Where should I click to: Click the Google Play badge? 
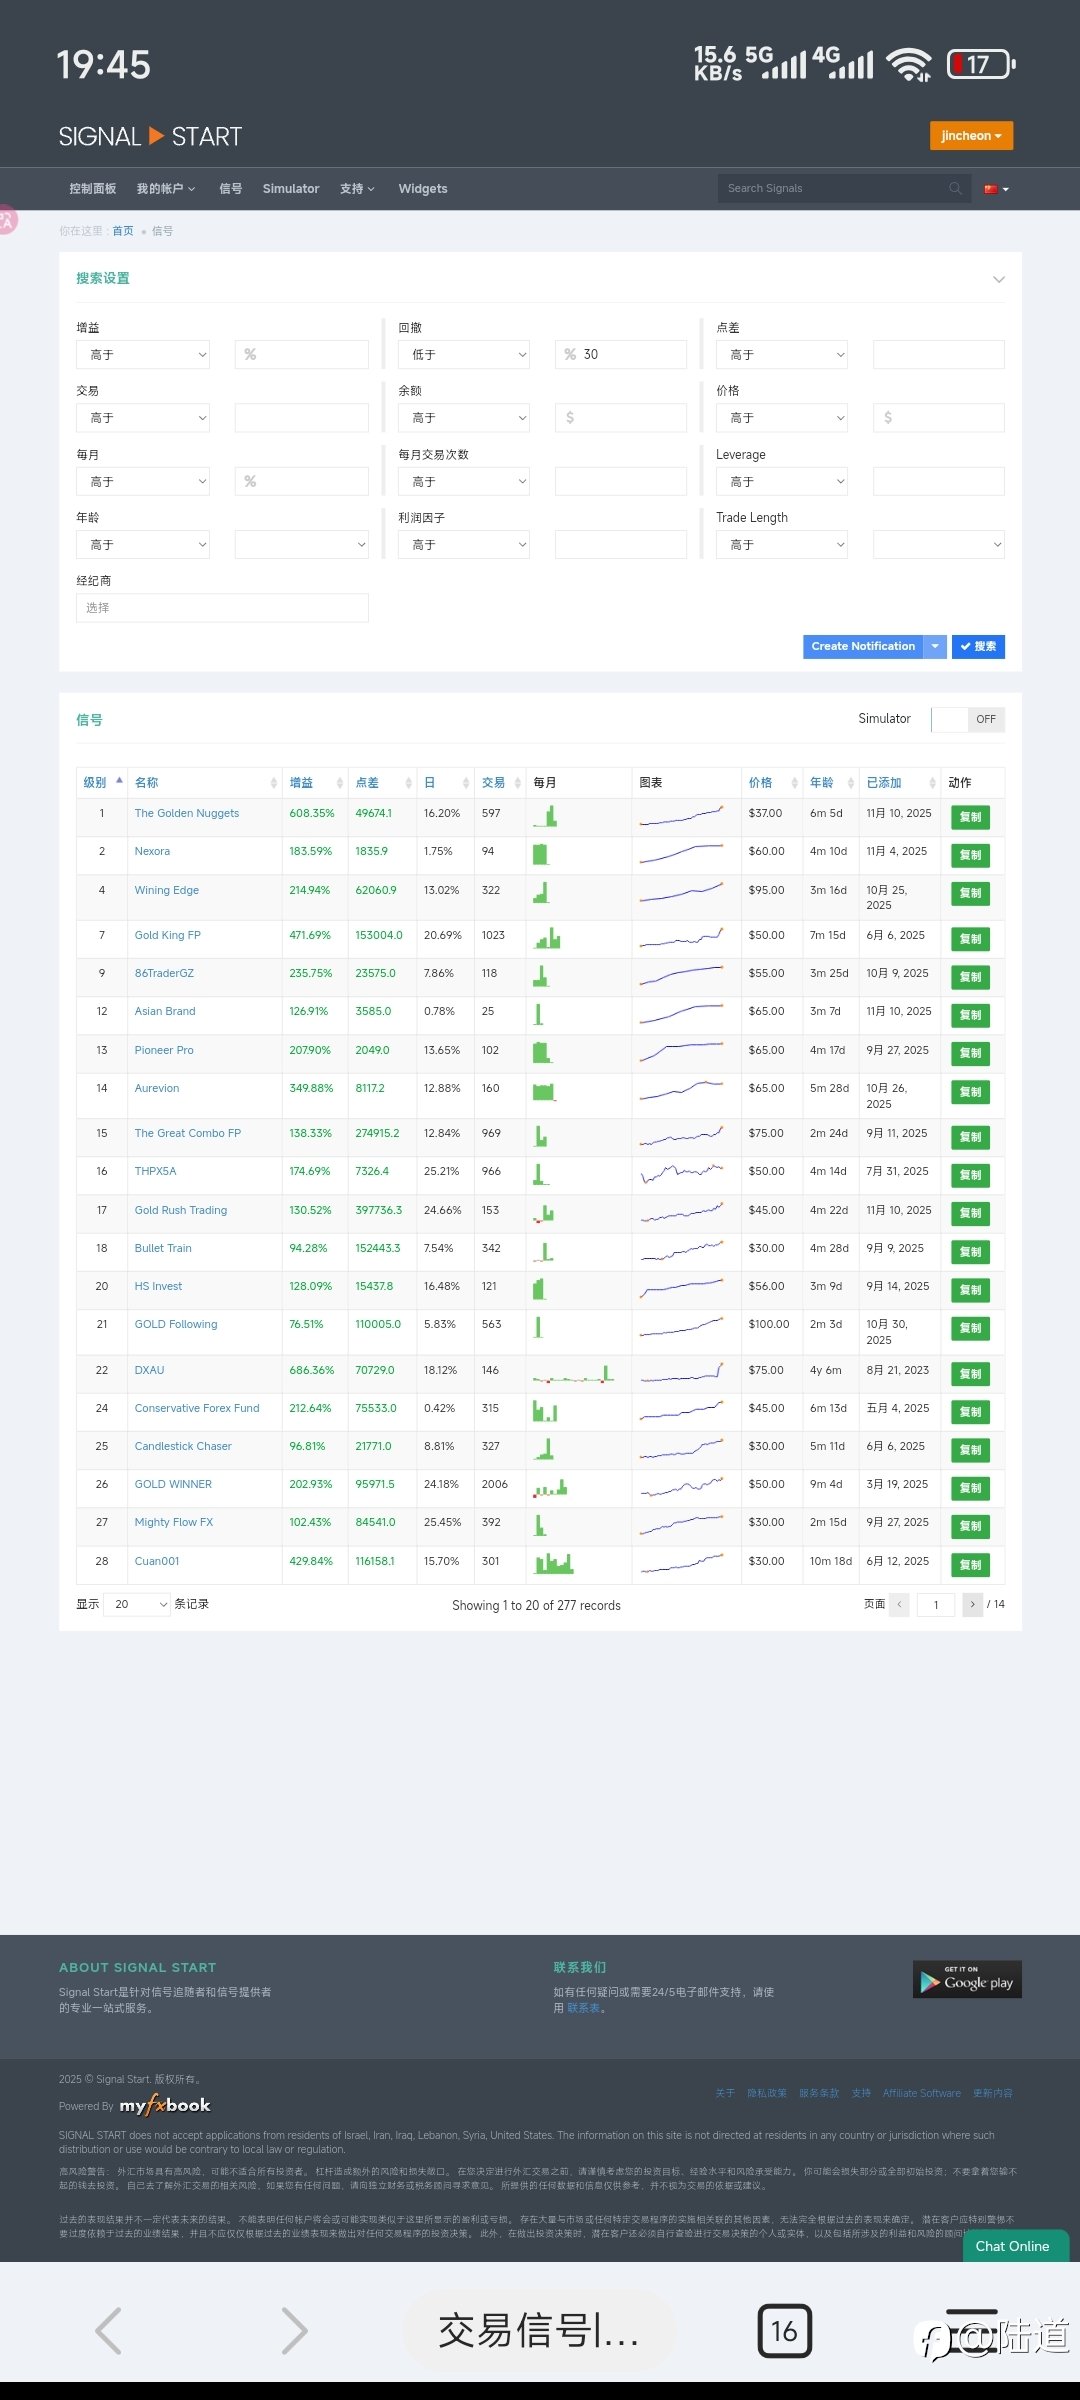pos(967,1979)
